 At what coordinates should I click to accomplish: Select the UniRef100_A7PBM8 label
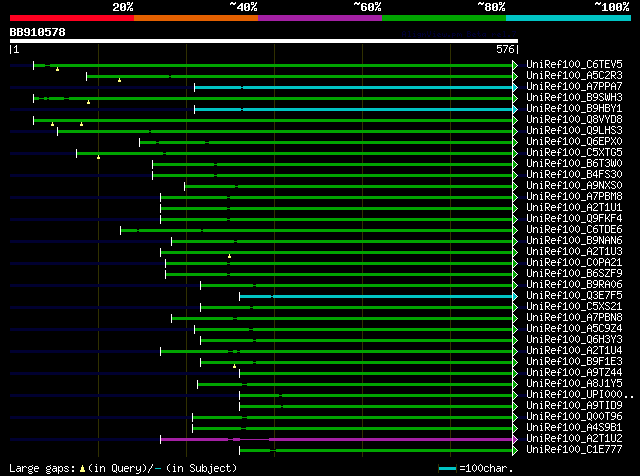(x=574, y=197)
